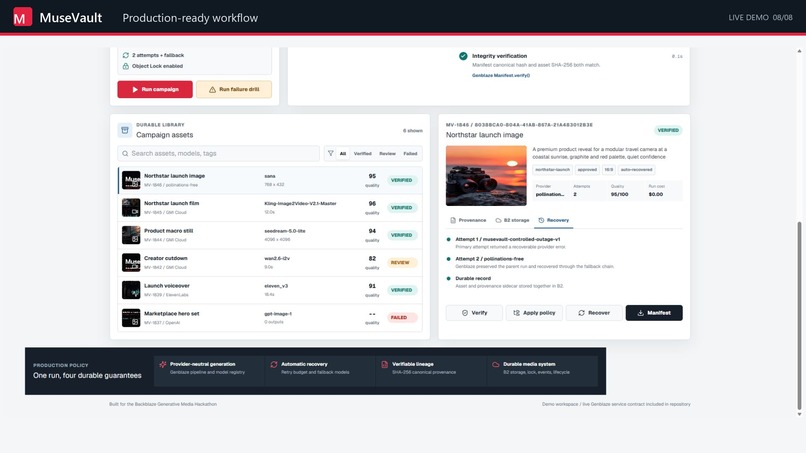Select the Northstar launch image asset title
Screen dimensions: 806x453
[174, 176]
